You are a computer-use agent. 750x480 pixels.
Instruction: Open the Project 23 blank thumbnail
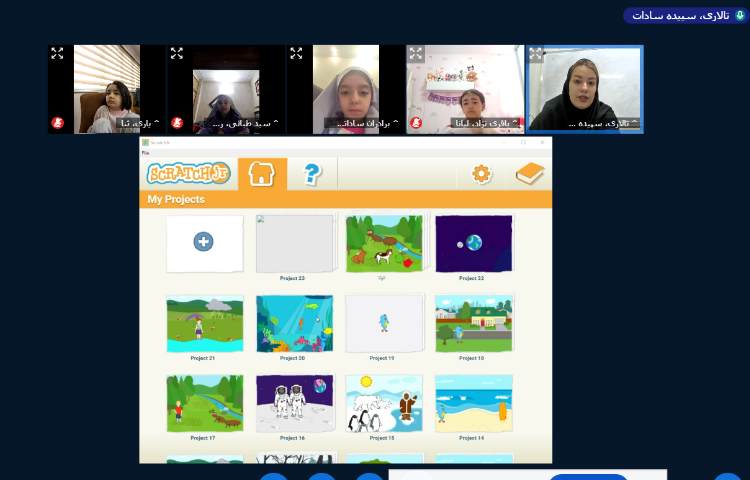pyautogui.click(x=294, y=244)
